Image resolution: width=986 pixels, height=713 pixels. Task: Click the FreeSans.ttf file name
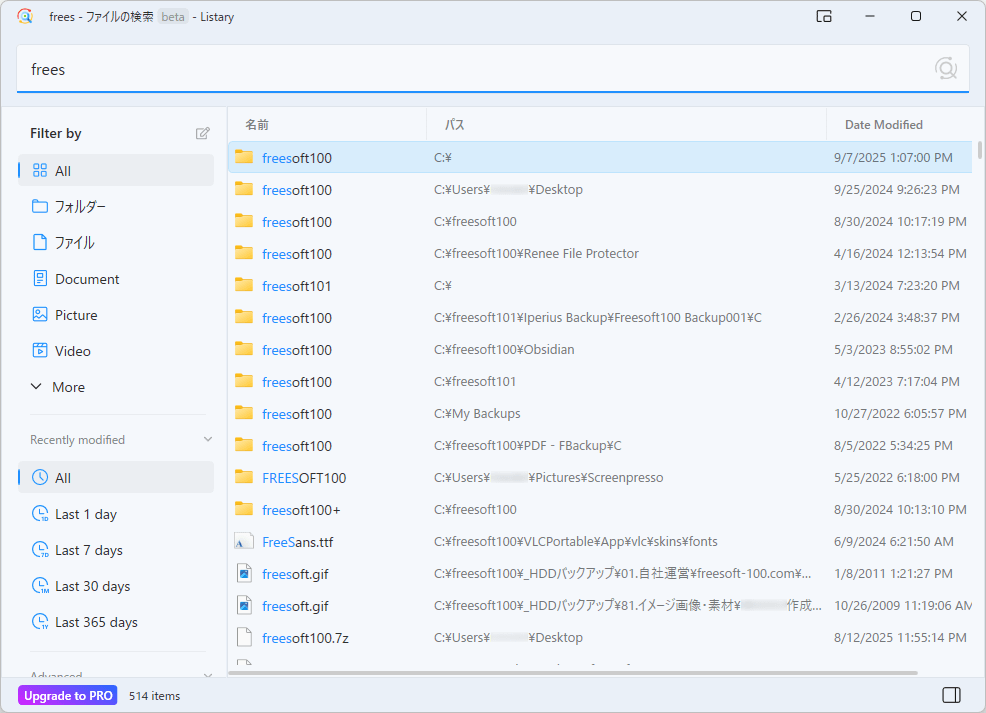(x=297, y=542)
